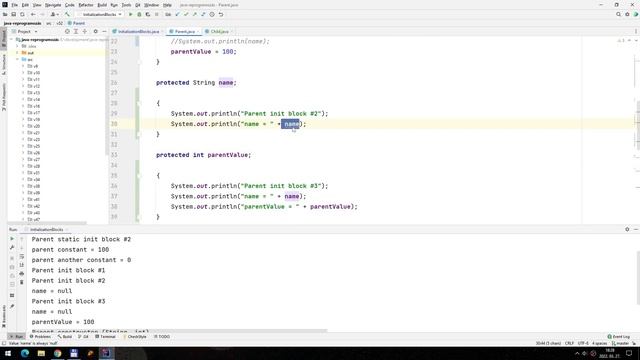Push commits with the green arrow icon
This screenshot has width=640, height=360.
click(194, 14)
